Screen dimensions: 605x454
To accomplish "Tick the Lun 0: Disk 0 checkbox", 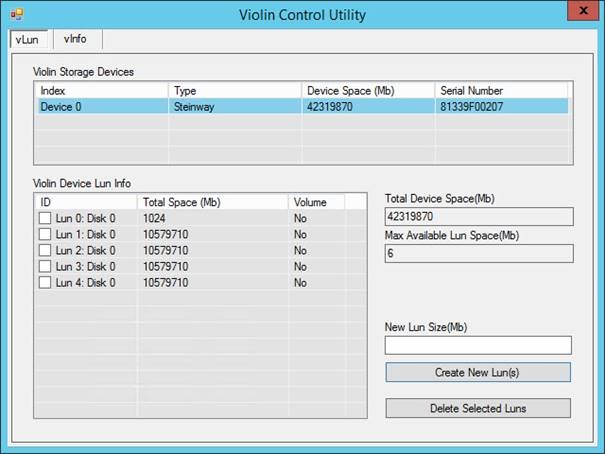I will pos(45,218).
